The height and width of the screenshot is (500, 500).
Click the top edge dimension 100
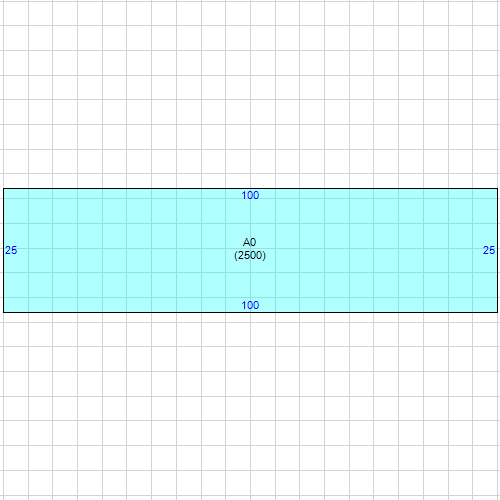click(x=250, y=195)
